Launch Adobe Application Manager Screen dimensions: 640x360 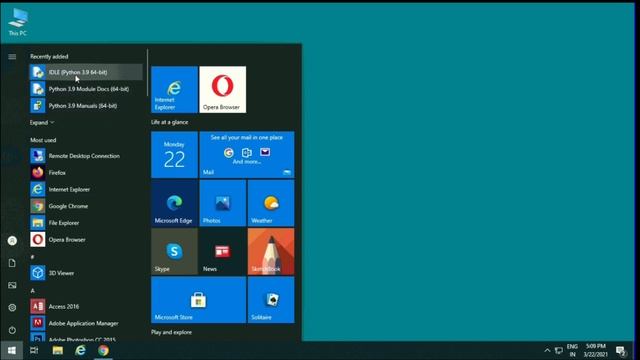click(x=86, y=323)
